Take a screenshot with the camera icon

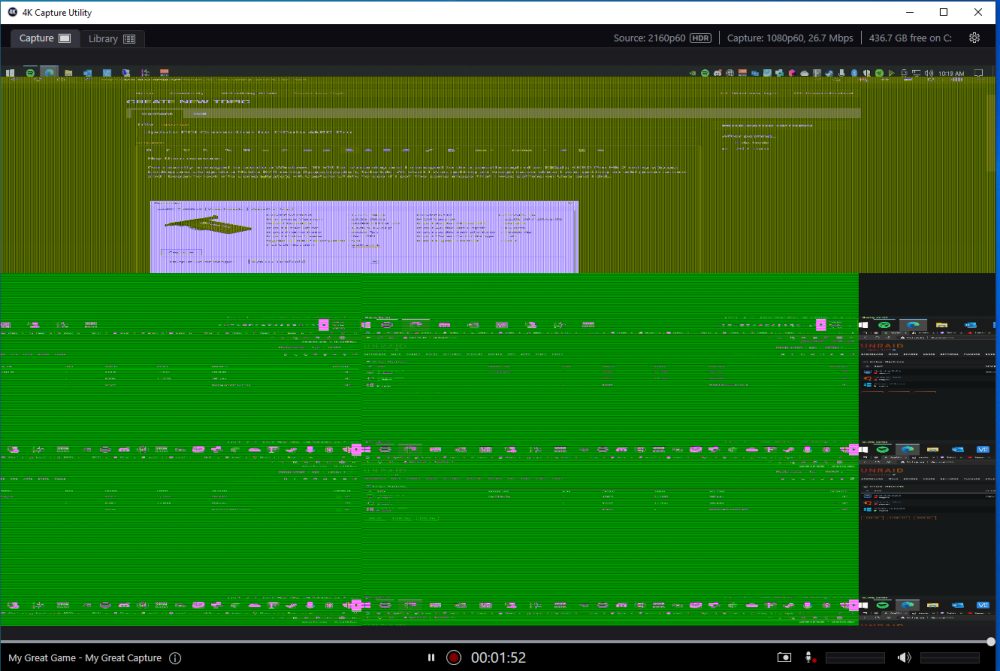(x=784, y=658)
